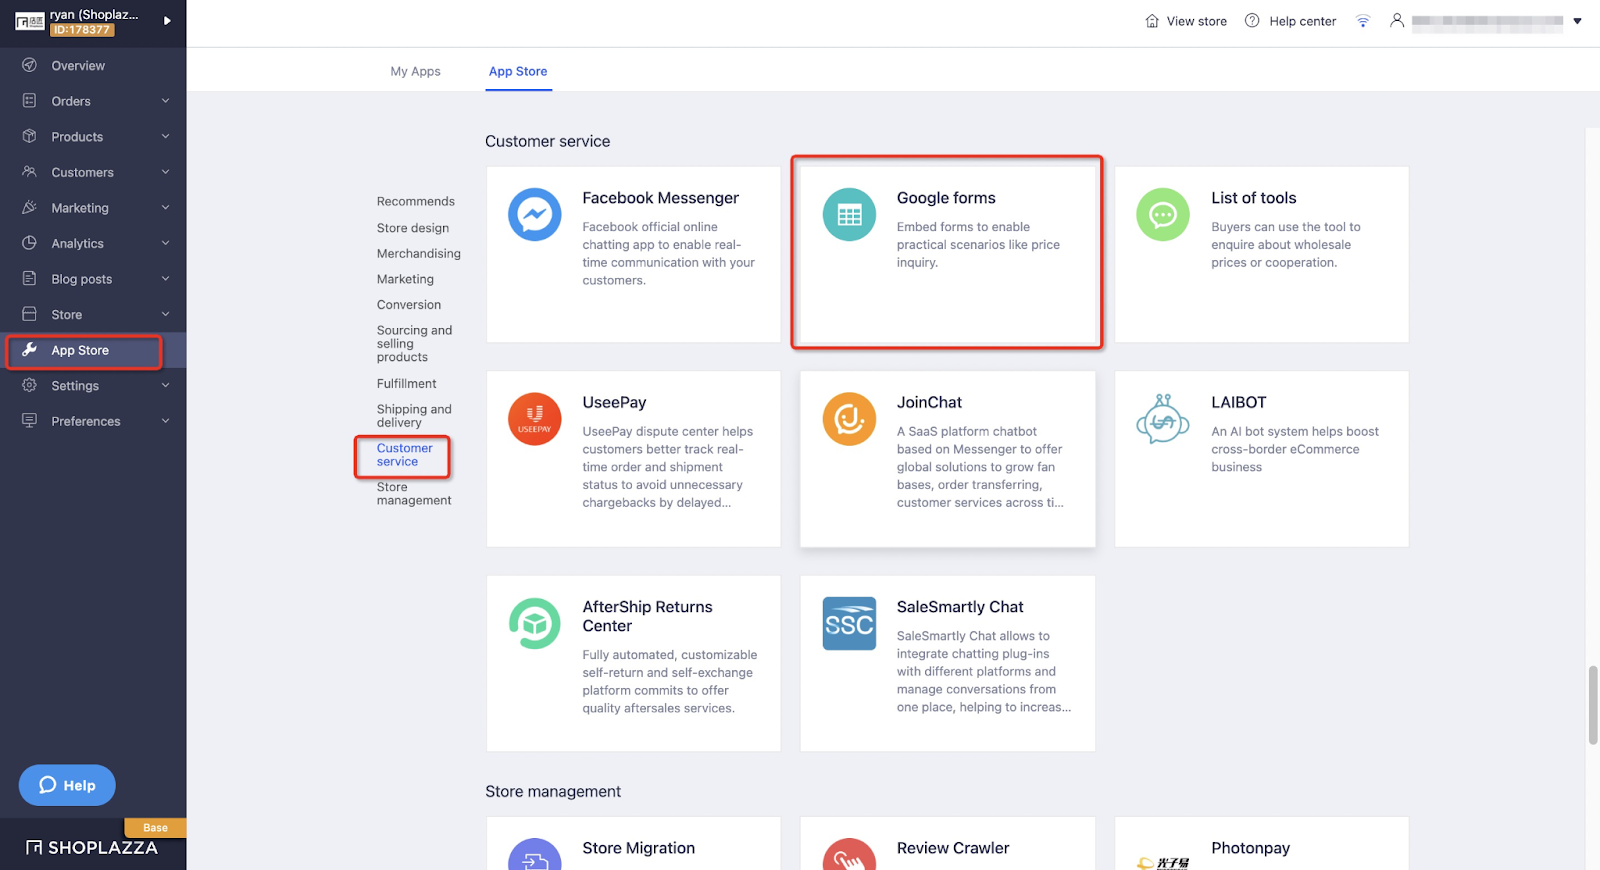The height and width of the screenshot is (870, 1600).
Task: Click the List of tools chat icon
Action: coord(1163,214)
